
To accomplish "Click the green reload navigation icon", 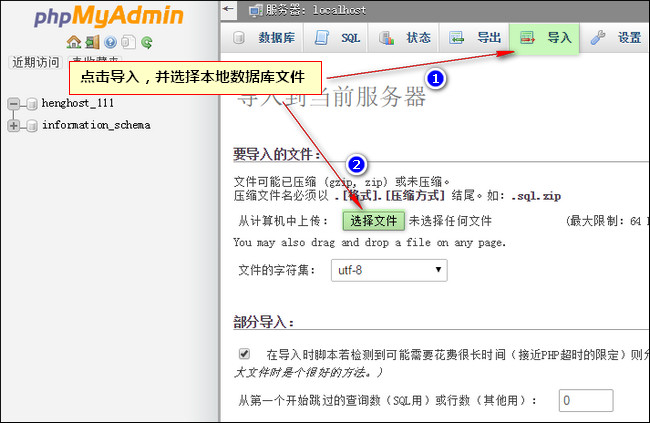I will pyautogui.click(x=147, y=42).
